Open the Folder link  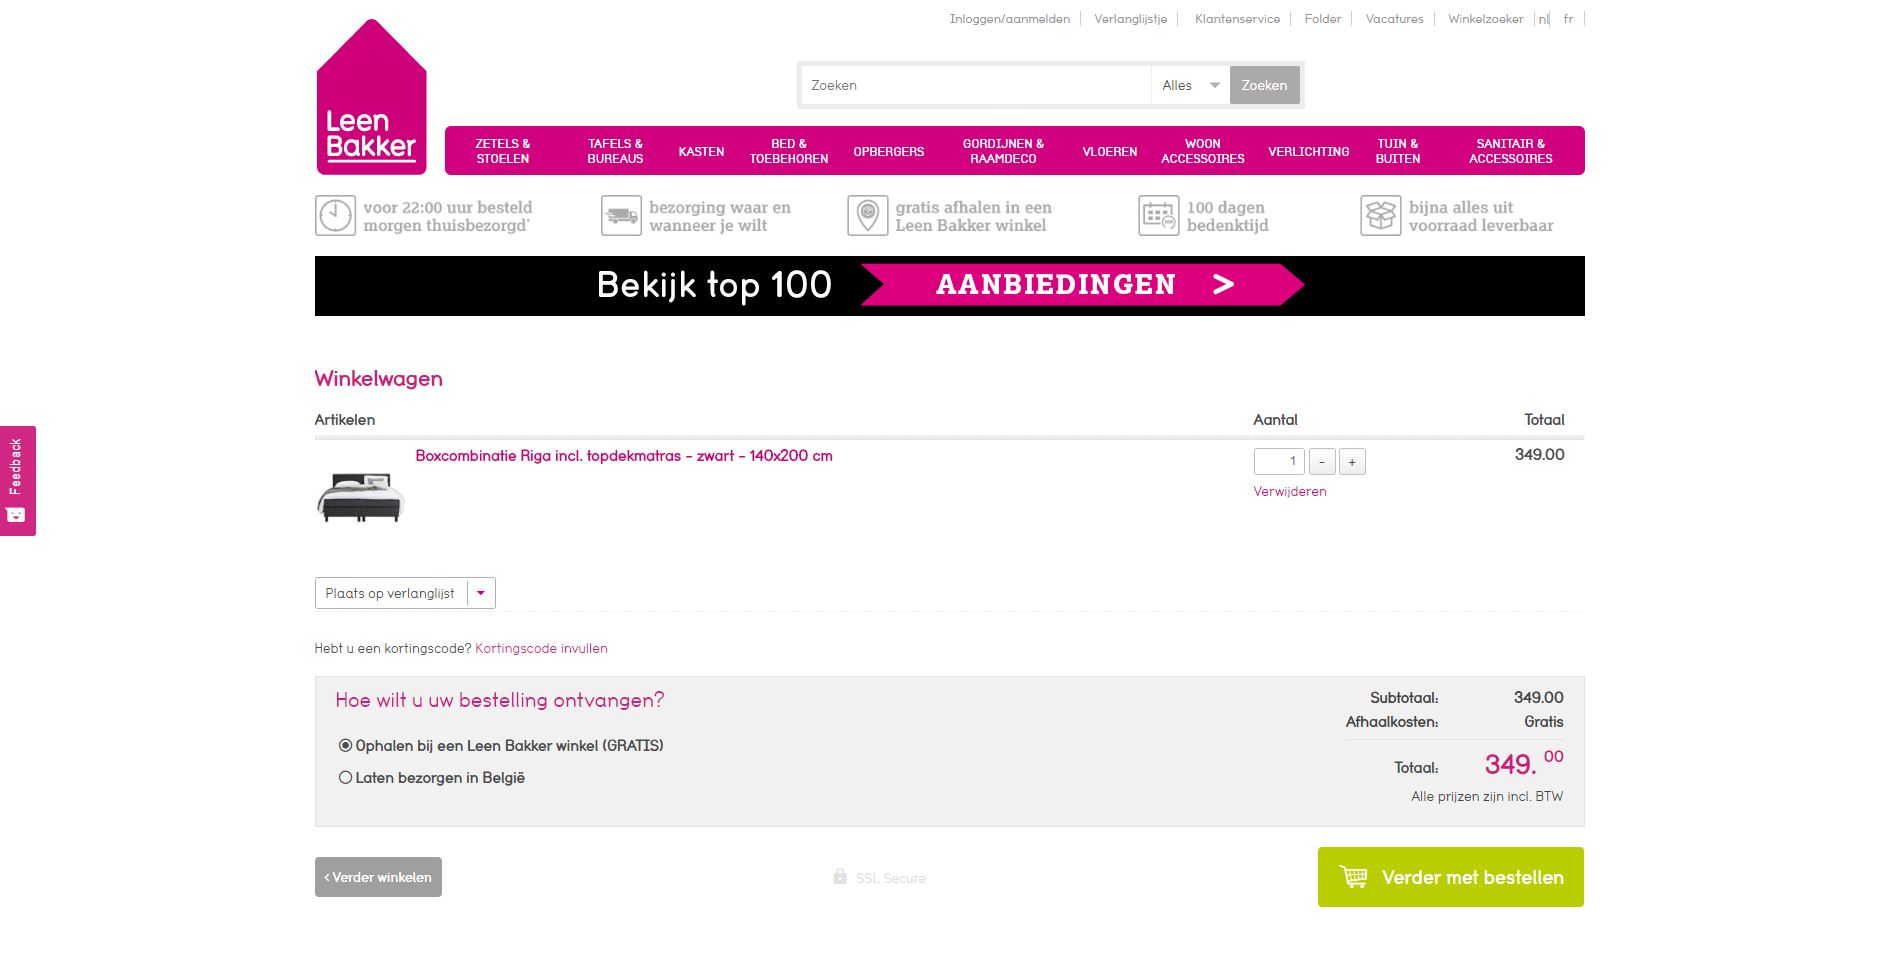(1323, 19)
